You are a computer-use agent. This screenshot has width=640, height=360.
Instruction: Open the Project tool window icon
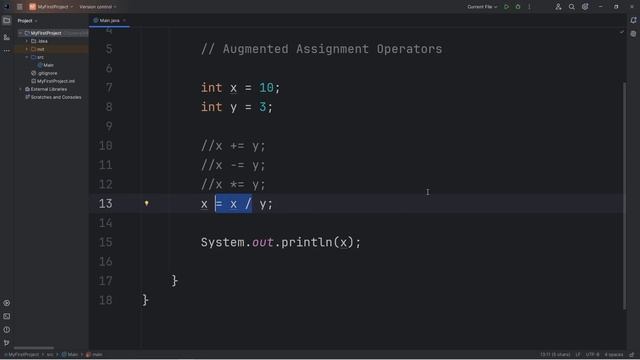(7, 20)
